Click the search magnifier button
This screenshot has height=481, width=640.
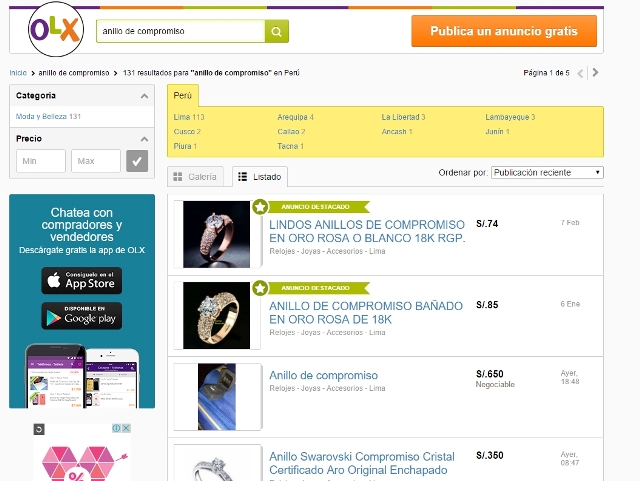tap(277, 31)
